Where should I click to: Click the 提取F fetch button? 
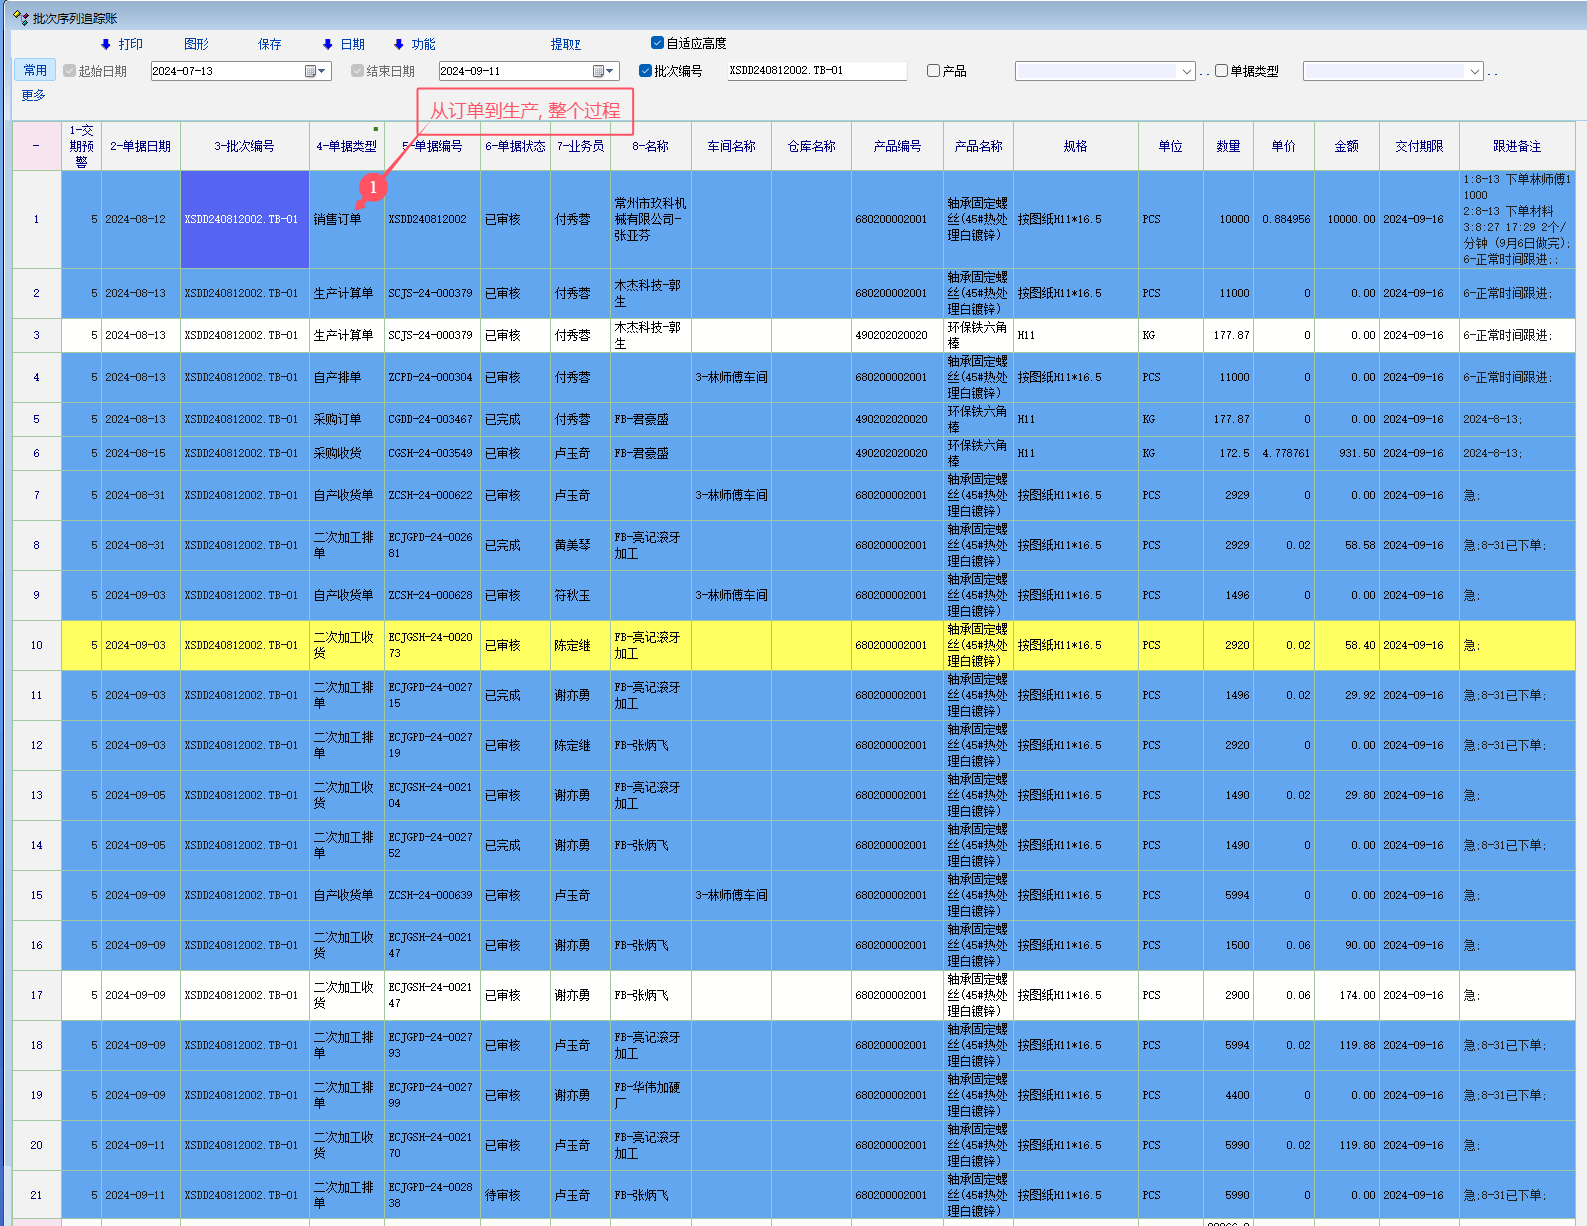pyautogui.click(x=565, y=44)
